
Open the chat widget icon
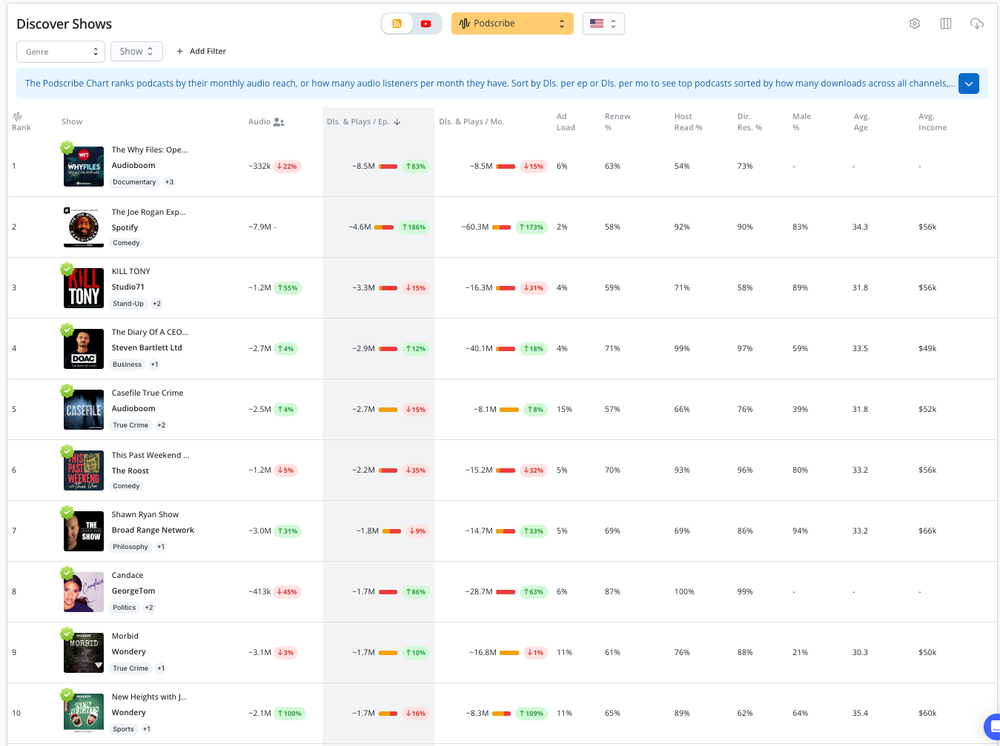pyautogui.click(x=992, y=726)
